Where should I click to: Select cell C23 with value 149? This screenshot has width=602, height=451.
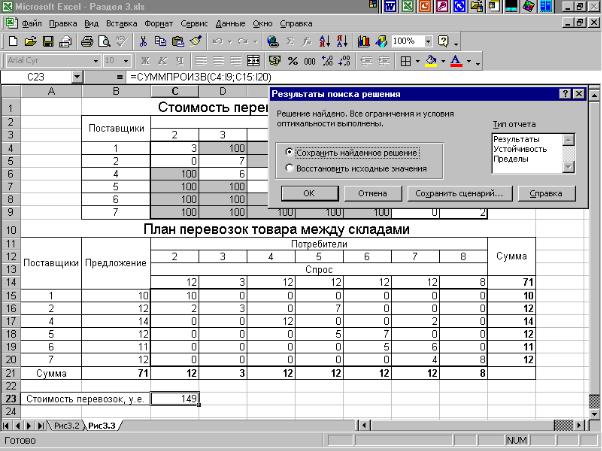click(x=175, y=399)
